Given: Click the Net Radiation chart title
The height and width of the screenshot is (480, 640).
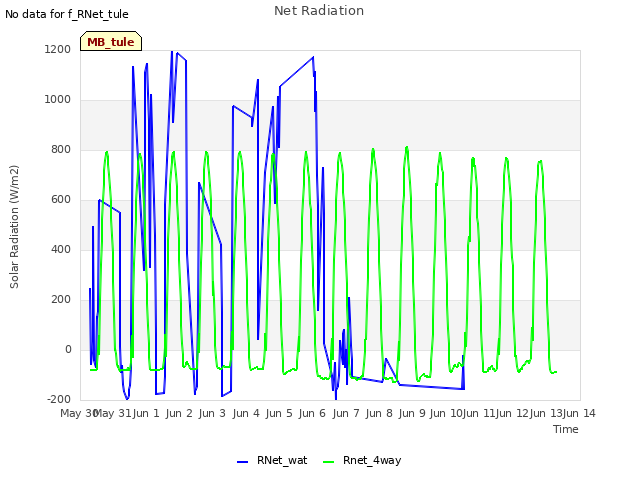Looking at the screenshot, I should pyautogui.click(x=319, y=11).
